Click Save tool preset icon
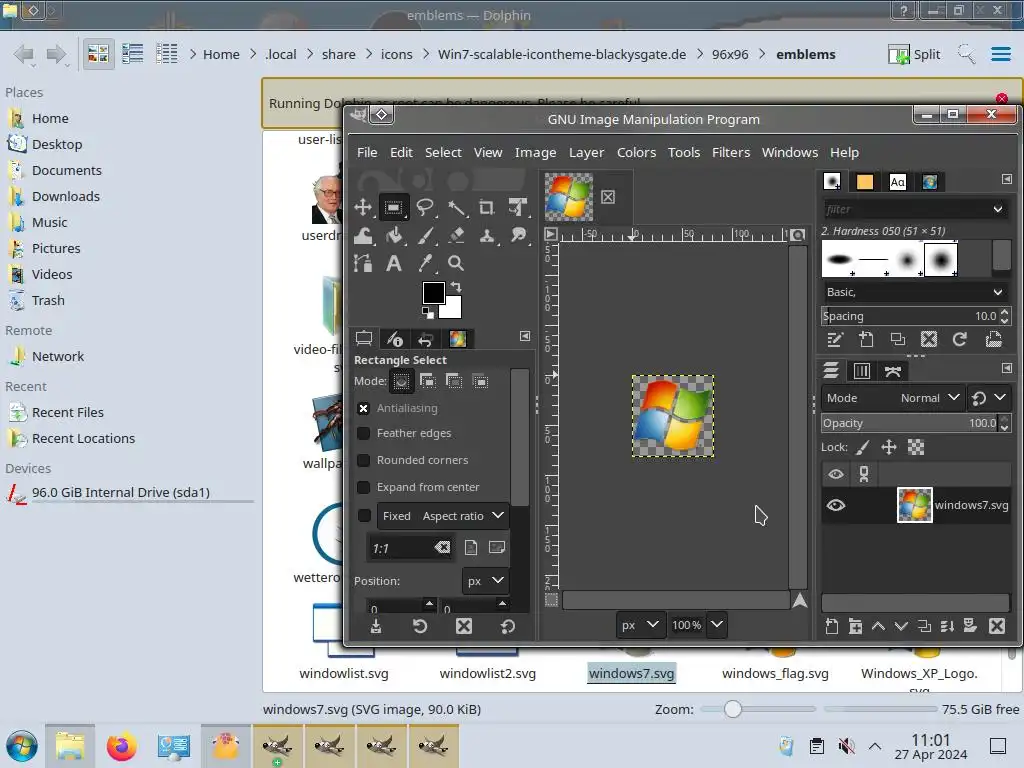The height and width of the screenshot is (768, 1024). tap(376, 626)
